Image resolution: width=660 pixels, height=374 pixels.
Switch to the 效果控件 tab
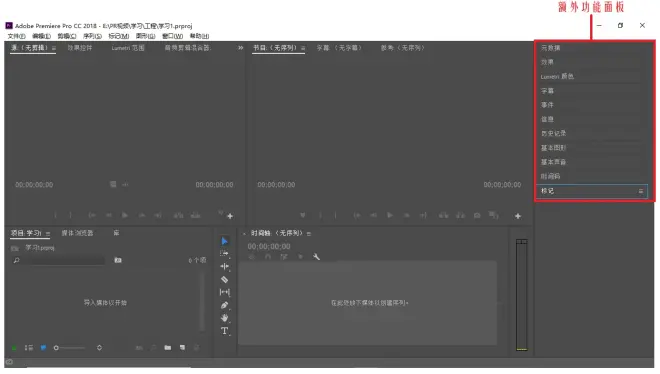point(80,48)
